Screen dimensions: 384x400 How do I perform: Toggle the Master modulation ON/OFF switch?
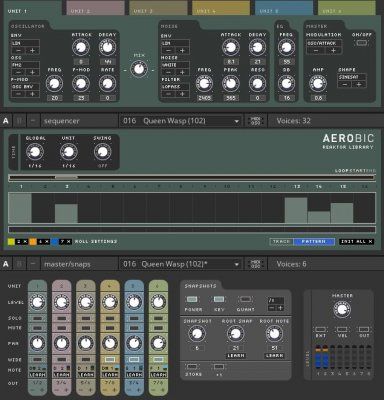coord(362,43)
